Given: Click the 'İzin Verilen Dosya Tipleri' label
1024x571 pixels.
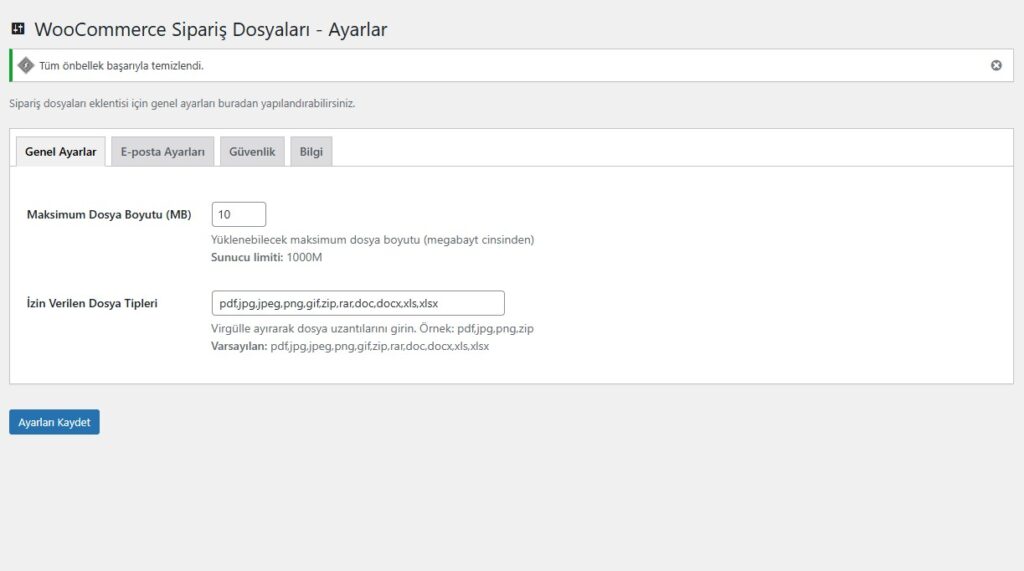Looking at the screenshot, I should point(92,303).
